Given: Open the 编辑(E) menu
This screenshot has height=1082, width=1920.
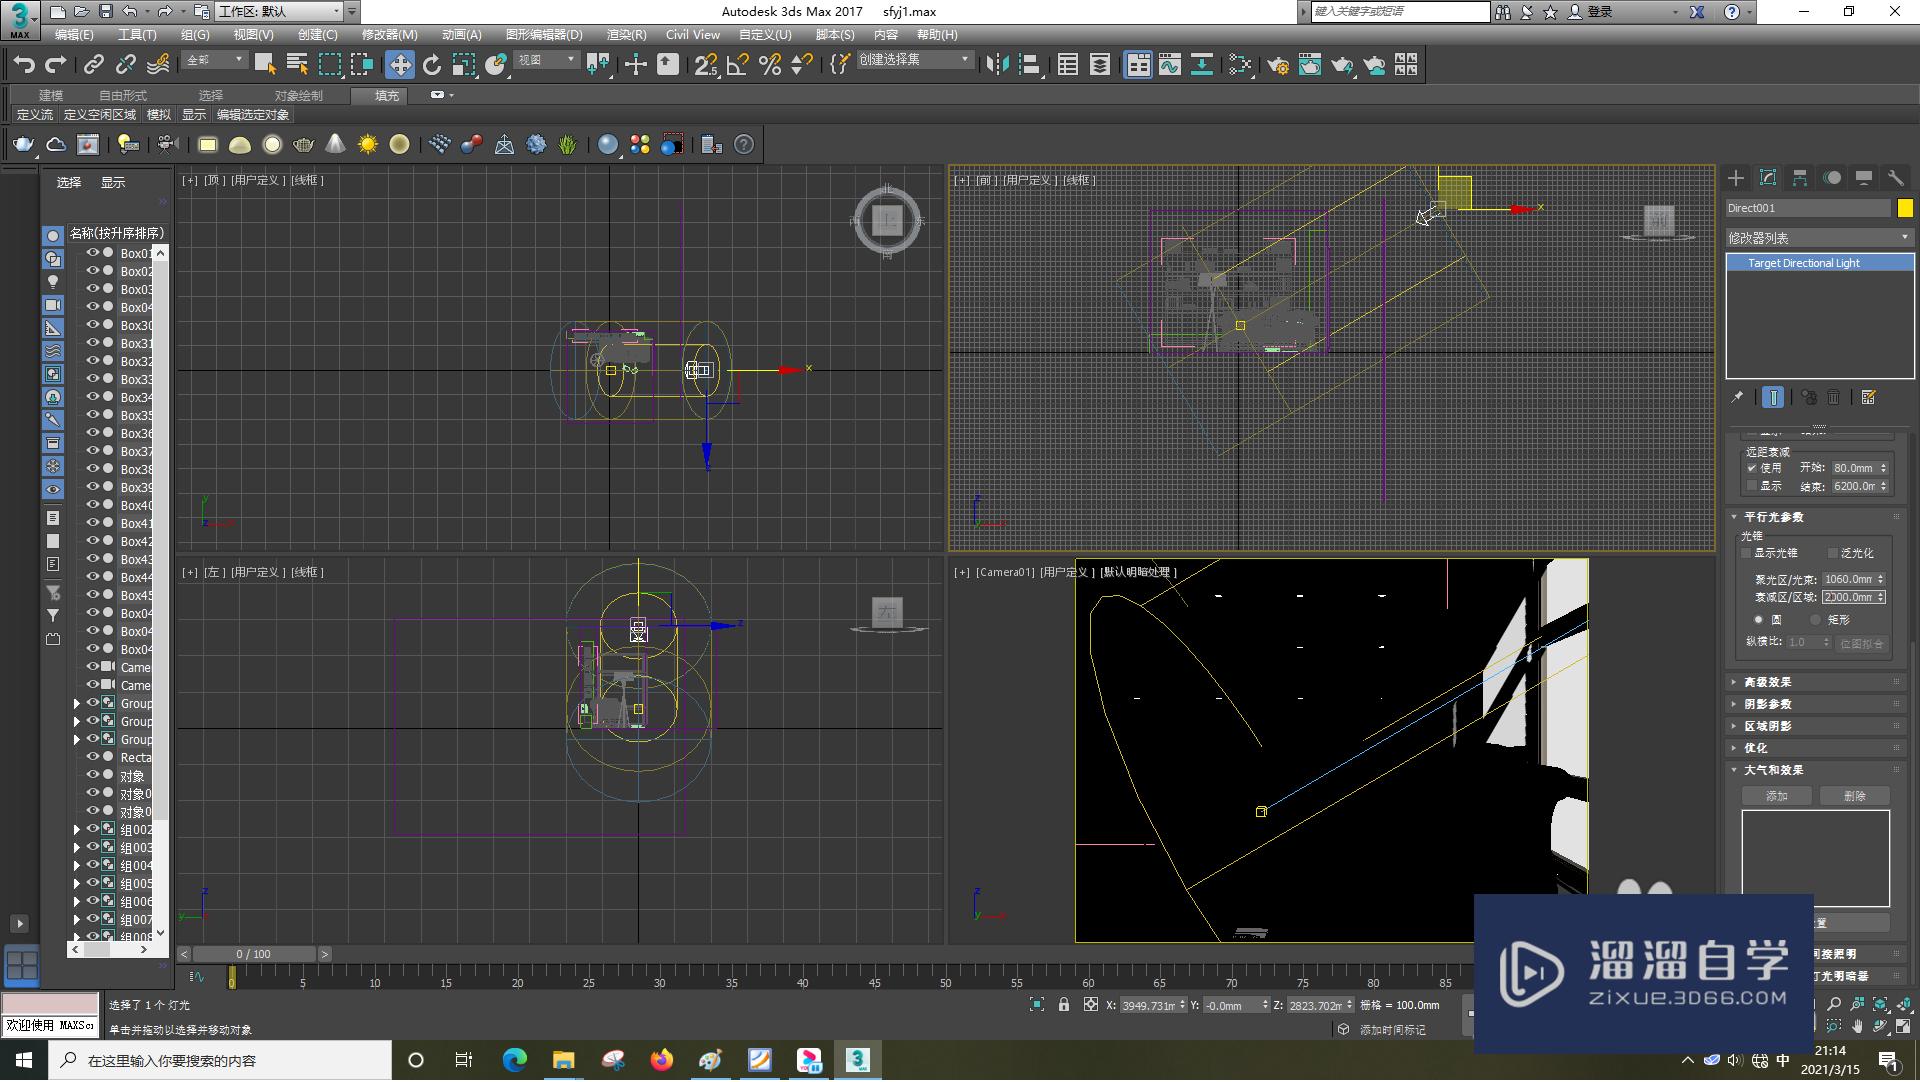Looking at the screenshot, I should [74, 35].
